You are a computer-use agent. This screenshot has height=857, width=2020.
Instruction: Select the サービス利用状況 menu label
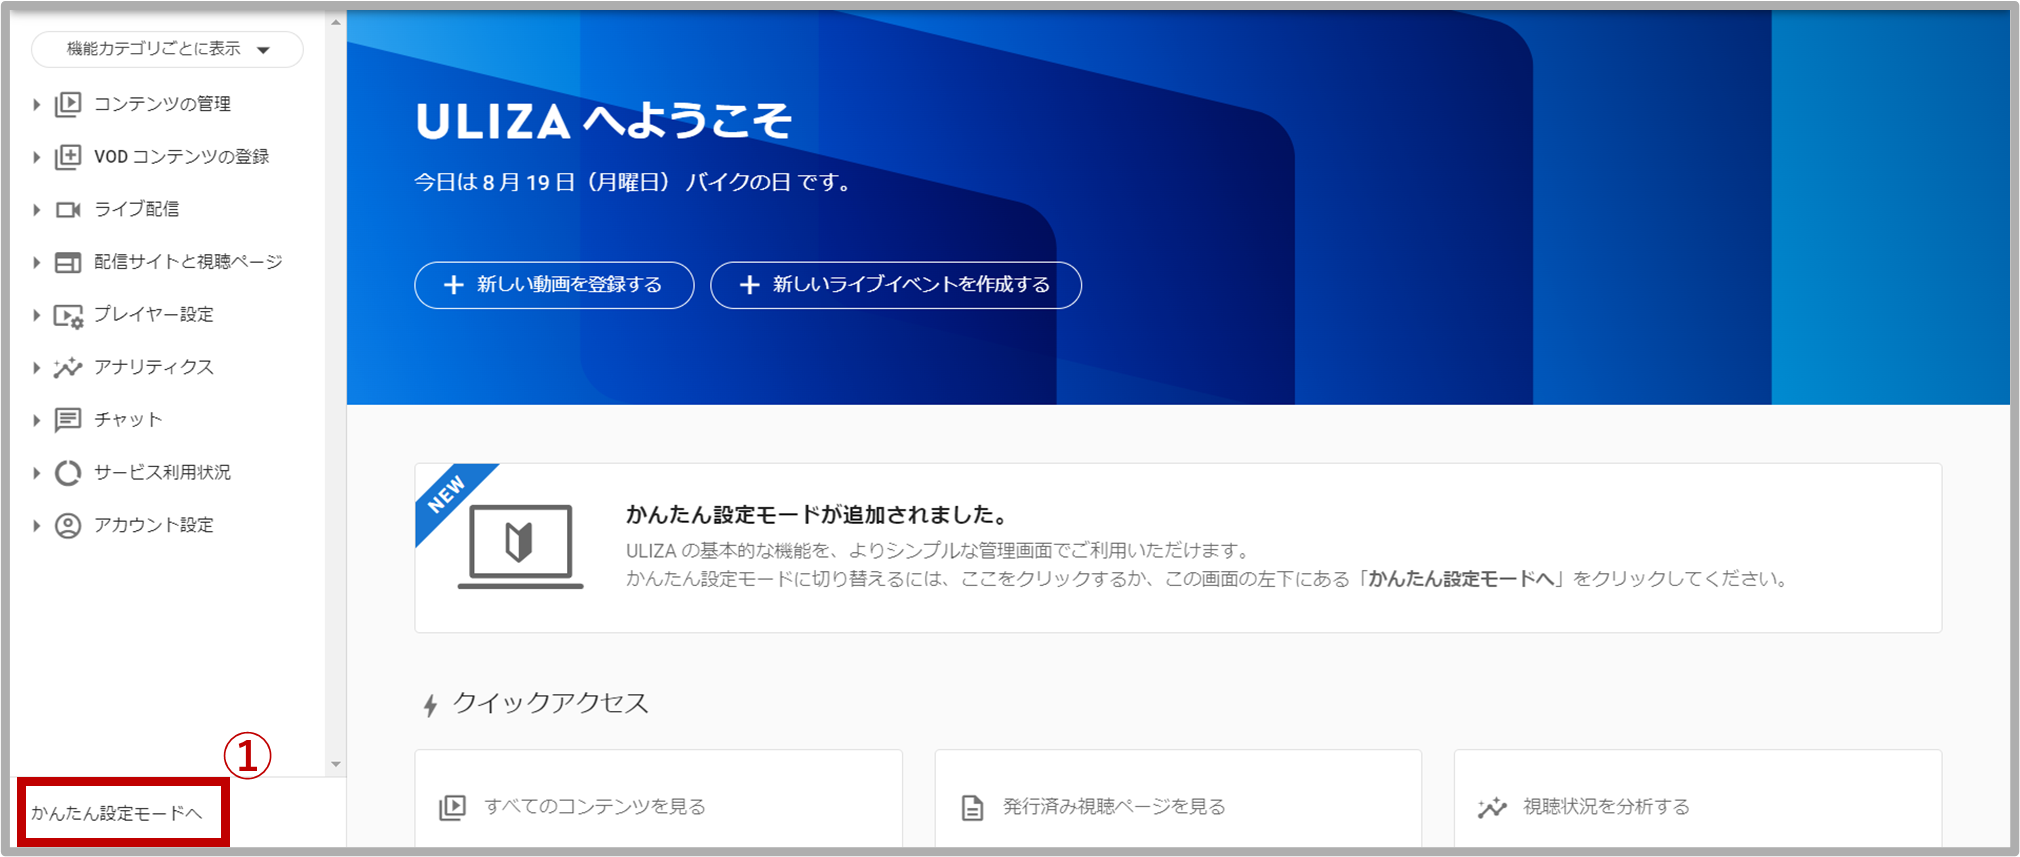(x=162, y=472)
